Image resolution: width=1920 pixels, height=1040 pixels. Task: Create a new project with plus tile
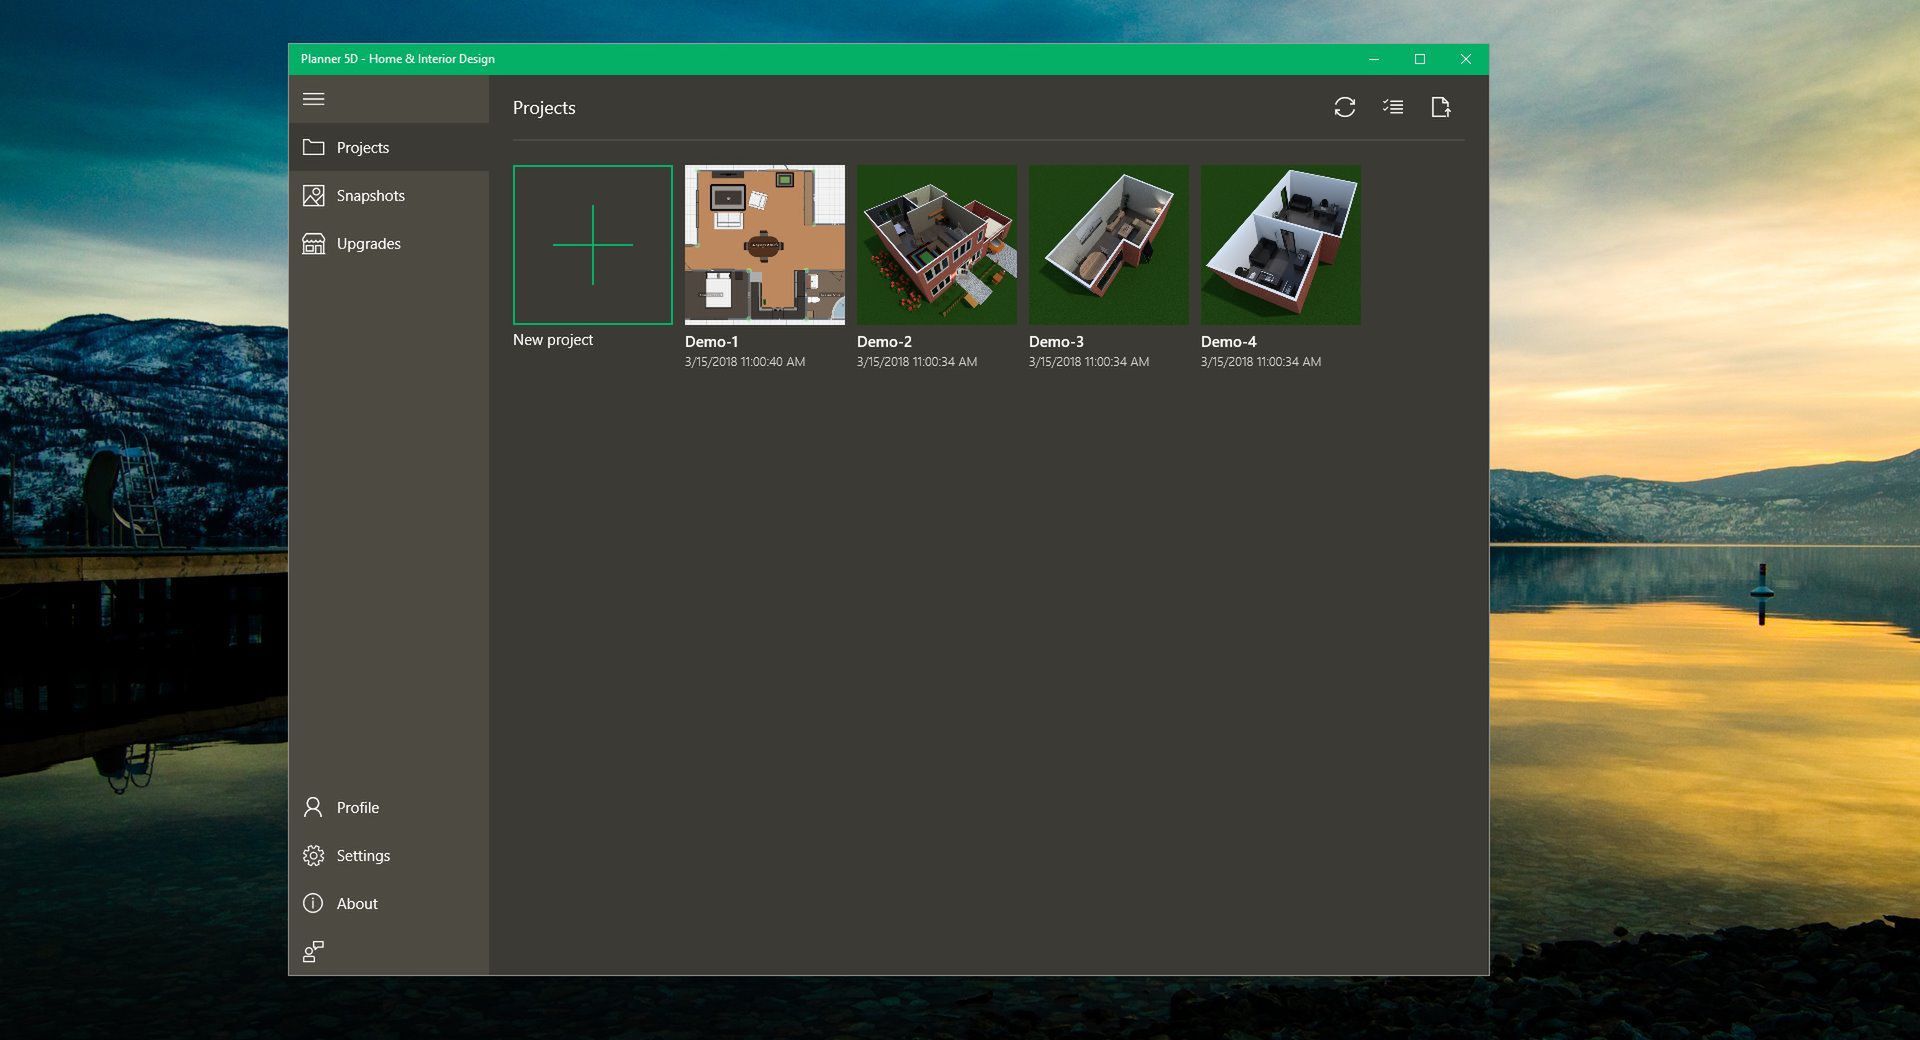(593, 245)
